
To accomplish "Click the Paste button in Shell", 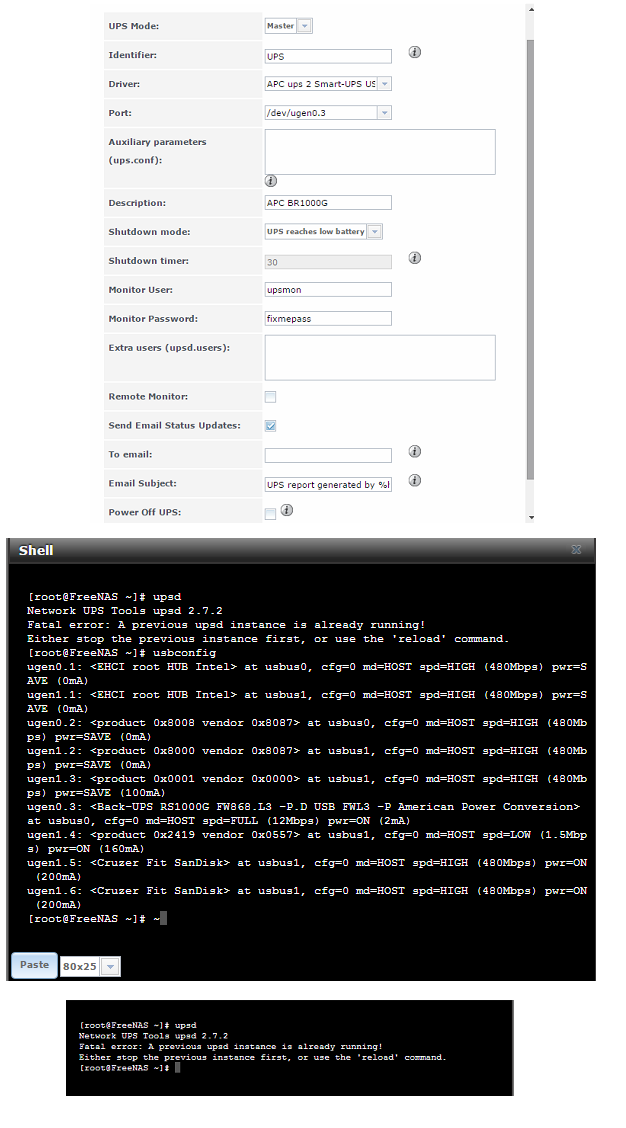I will click(34, 965).
